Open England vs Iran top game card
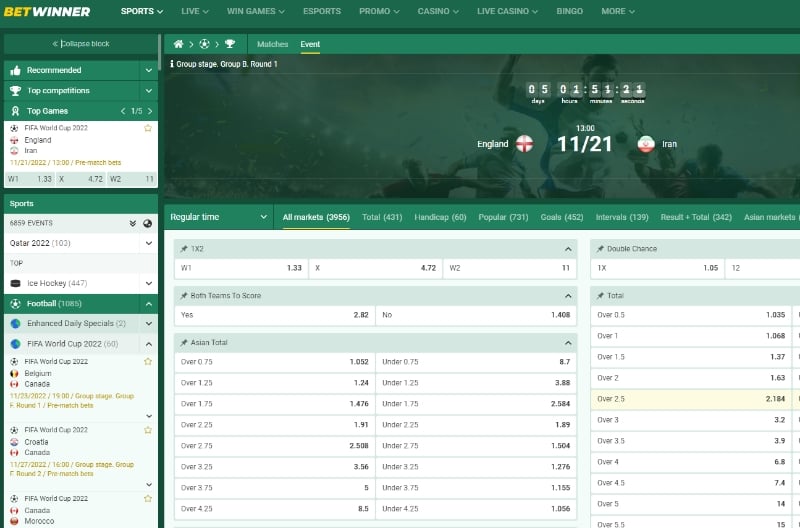The image size is (800, 528). pos(81,145)
